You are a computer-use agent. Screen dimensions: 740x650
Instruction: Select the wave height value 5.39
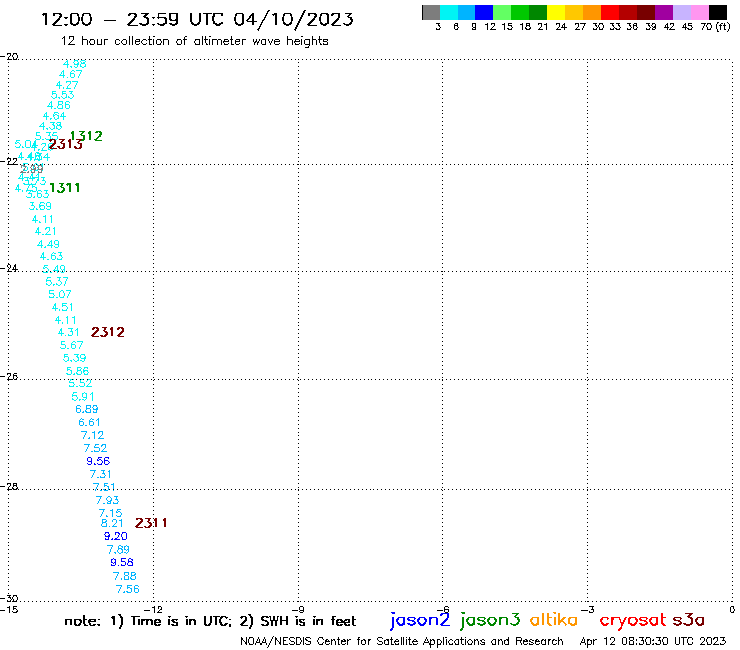pos(75,358)
